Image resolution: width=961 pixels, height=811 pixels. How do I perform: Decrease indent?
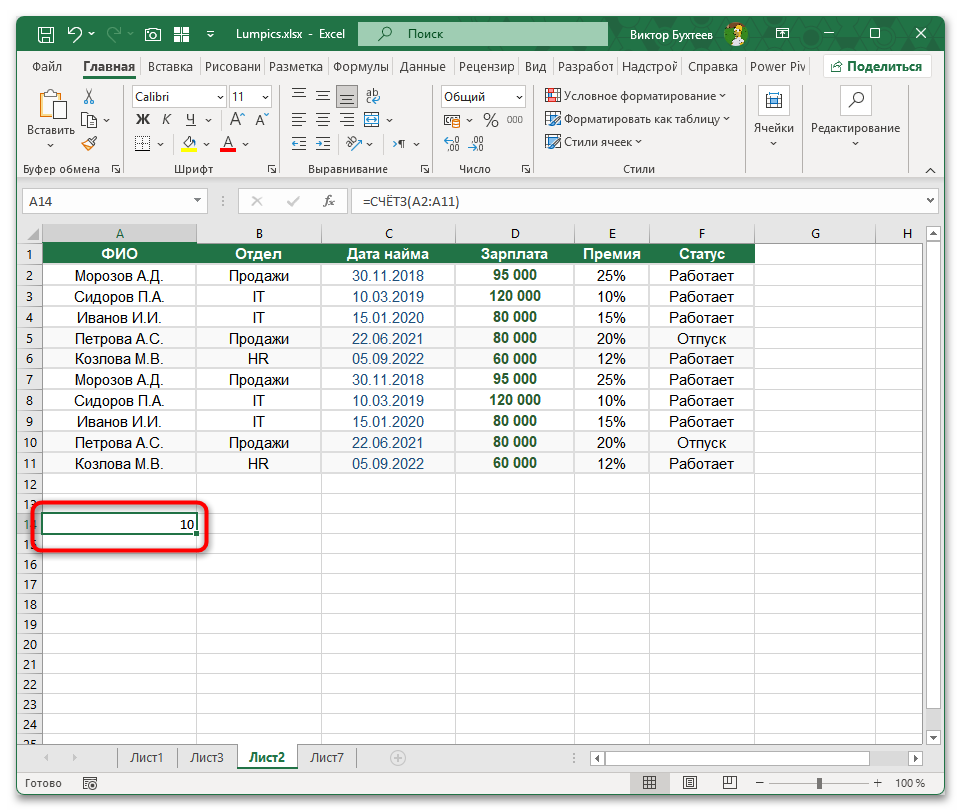click(299, 144)
